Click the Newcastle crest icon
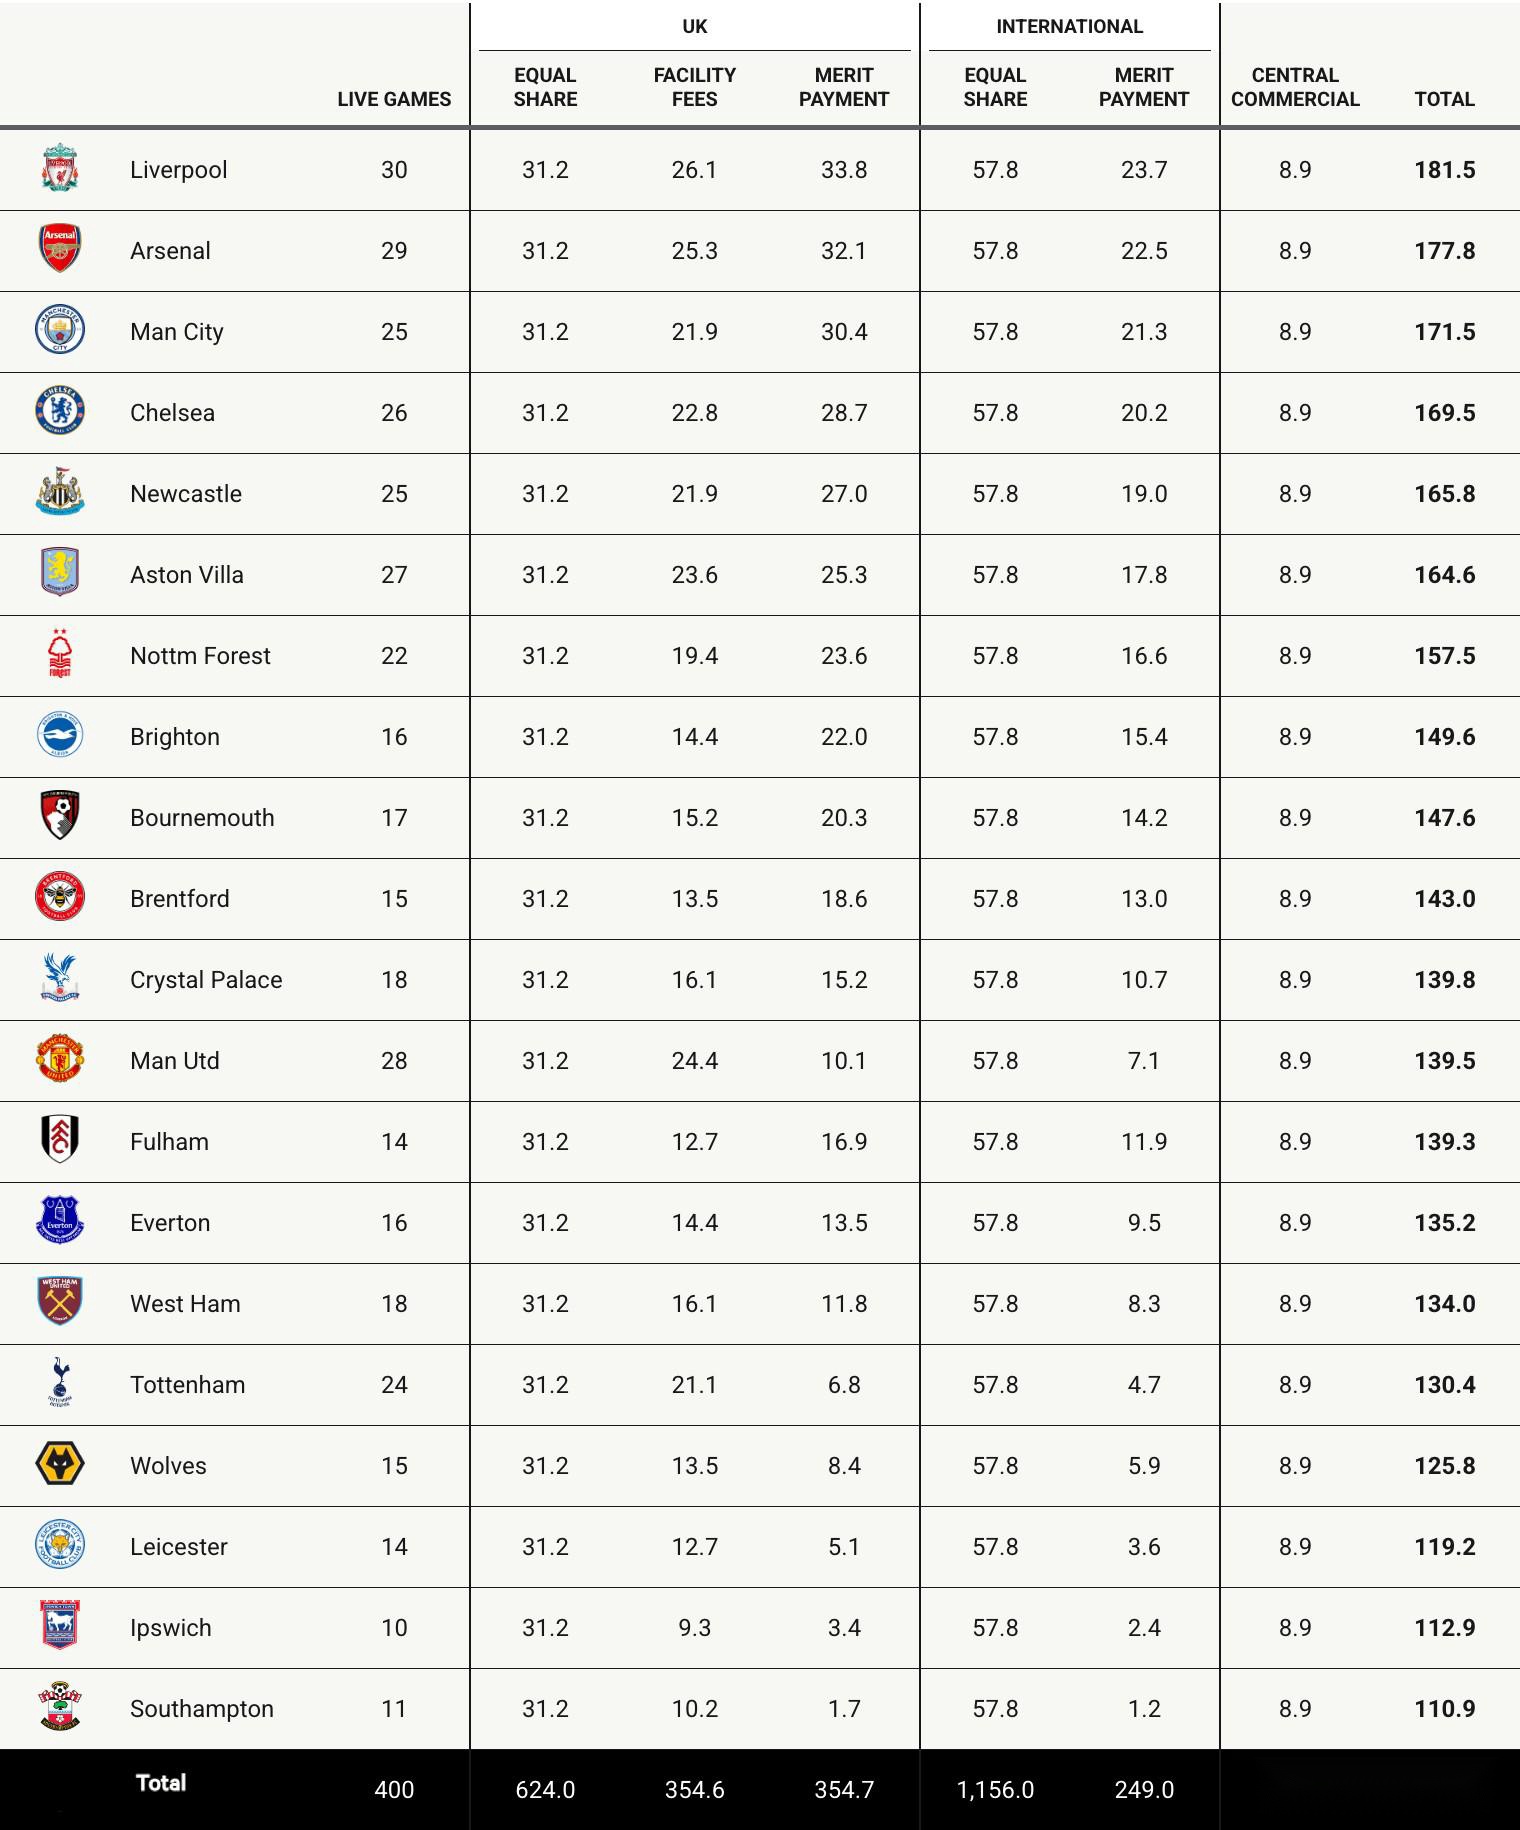This screenshot has width=1520, height=1830. coord(60,492)
